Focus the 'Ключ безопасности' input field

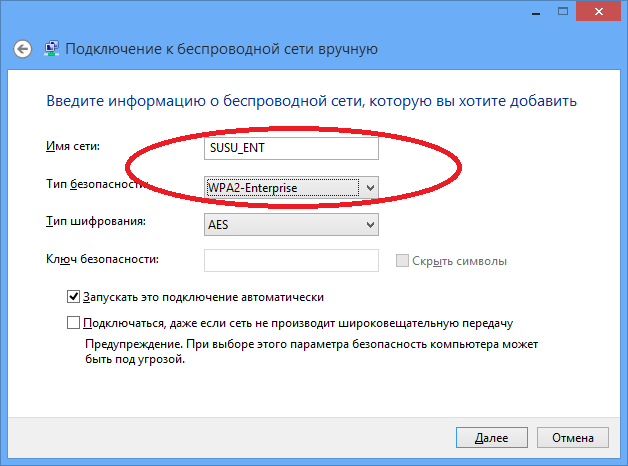[x=290, y=261]
